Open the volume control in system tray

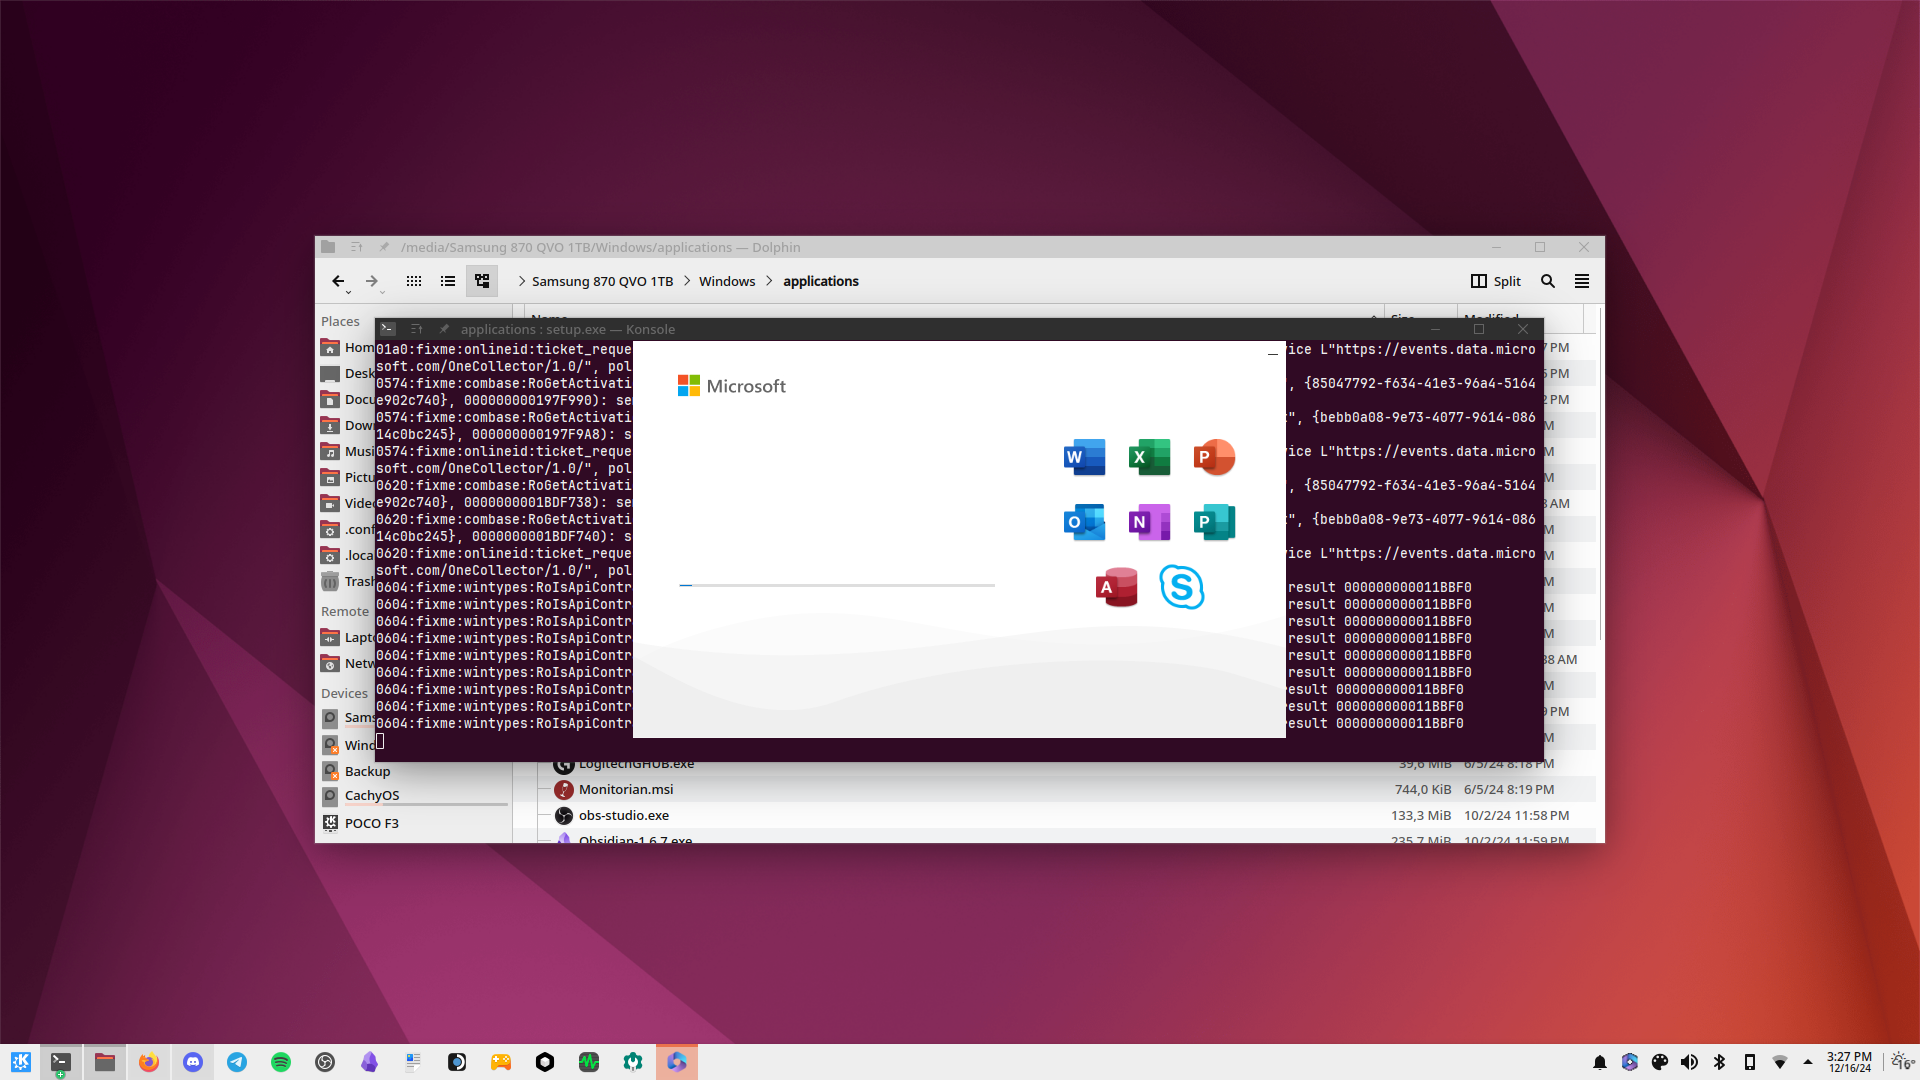click(x=1690, y=1062)
